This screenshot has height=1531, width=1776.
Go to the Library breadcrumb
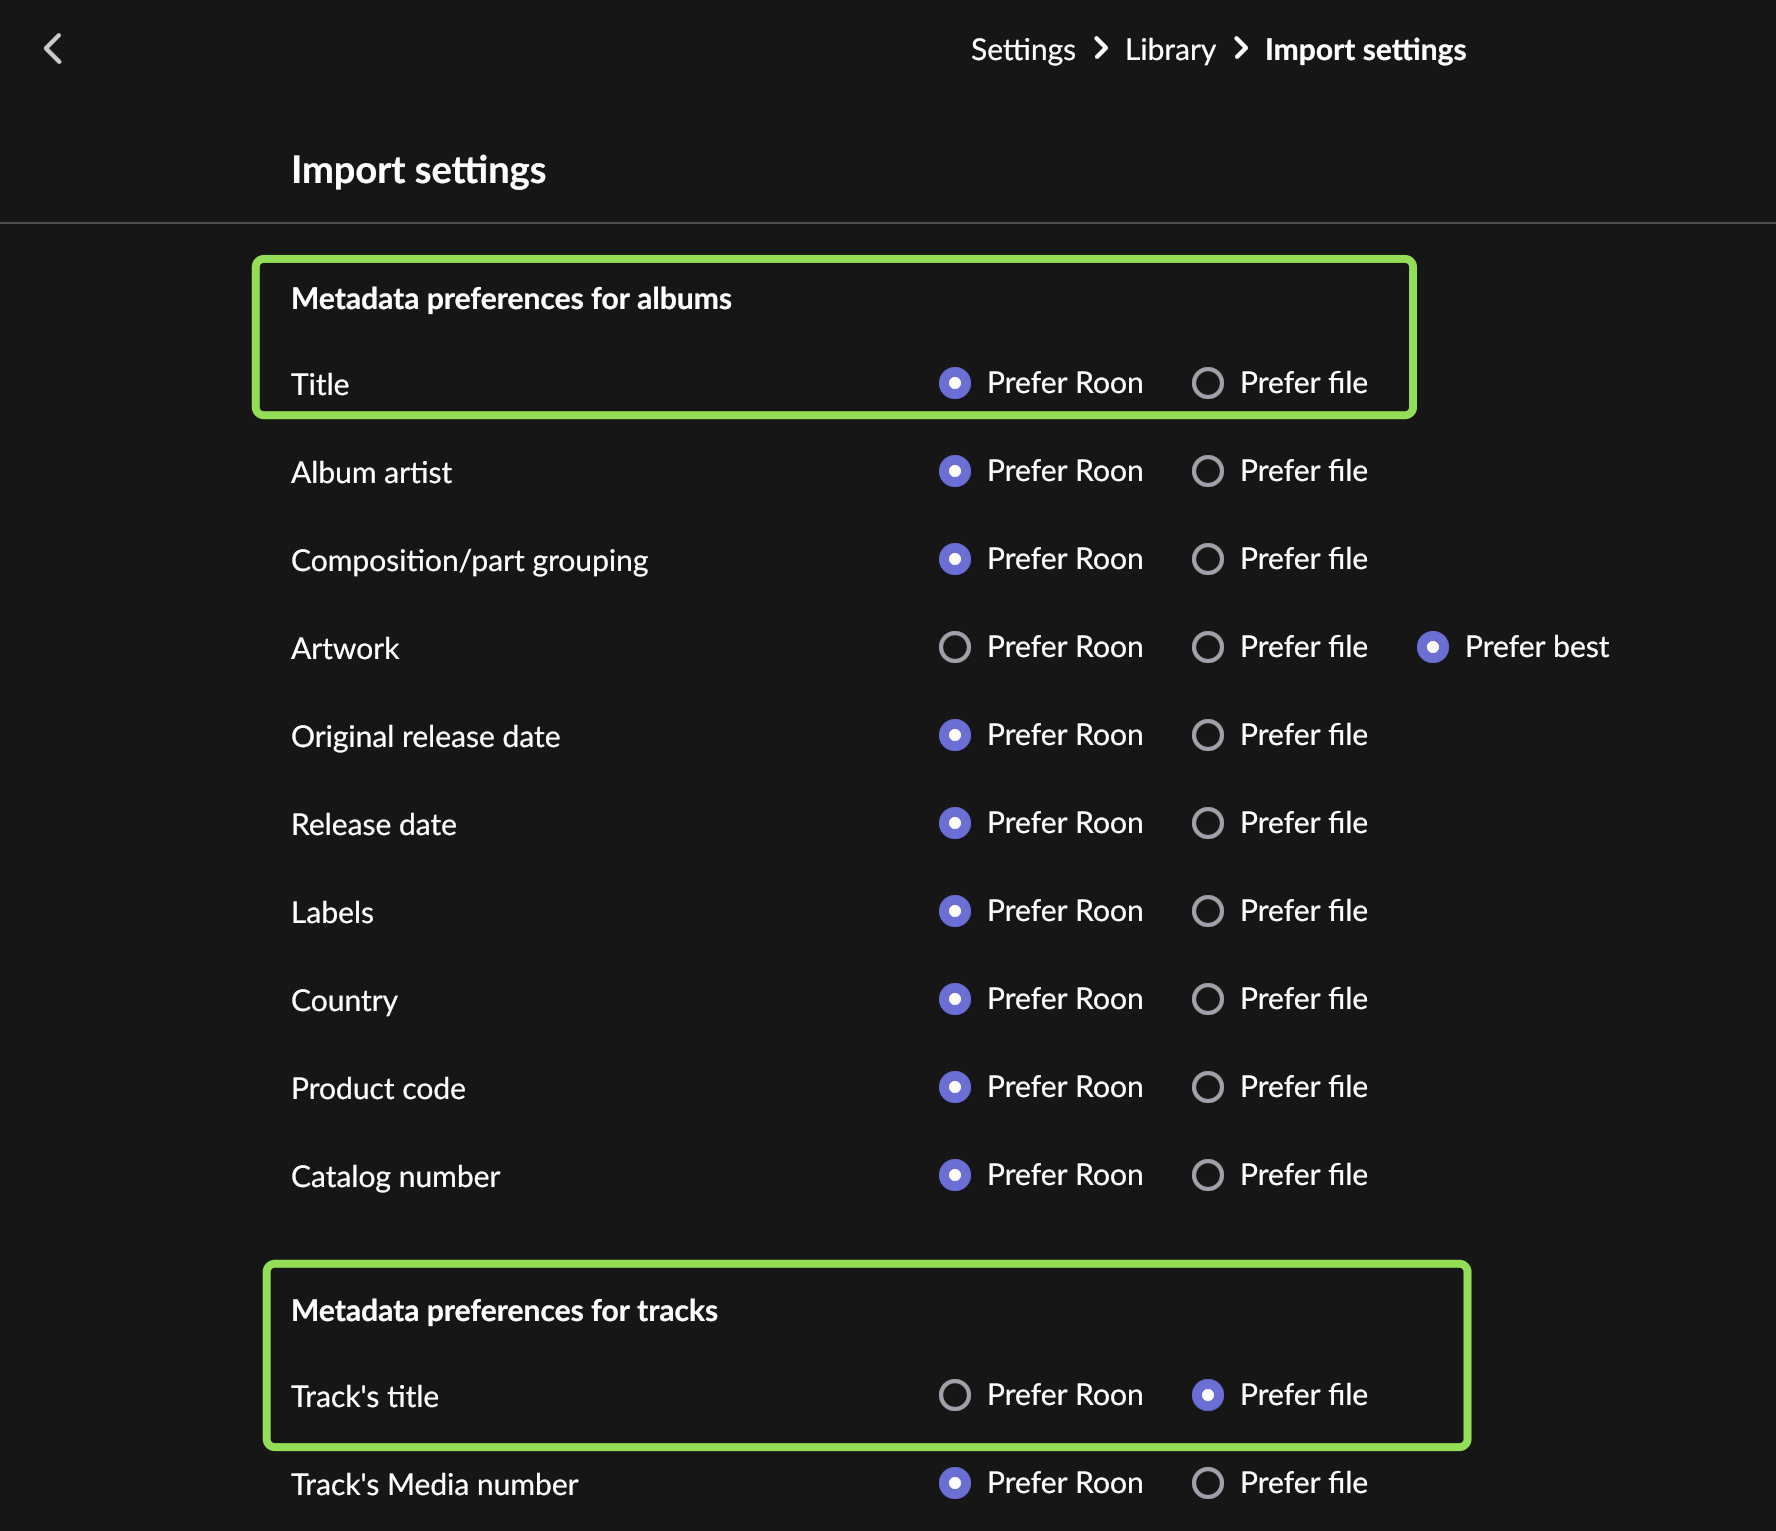[x=1169, y=50]
